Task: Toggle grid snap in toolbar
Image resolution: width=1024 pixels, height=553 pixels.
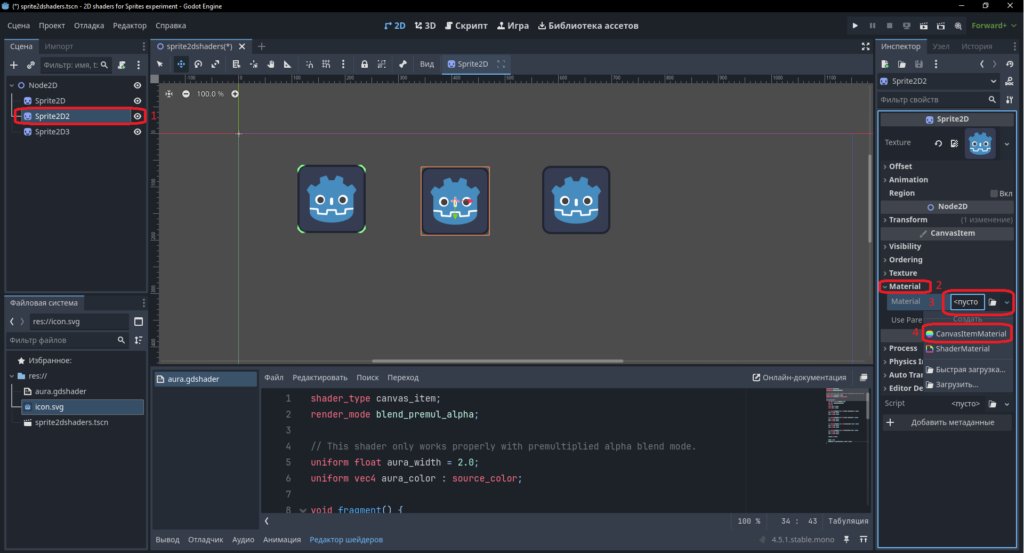Action: click(x=326, y=64)
